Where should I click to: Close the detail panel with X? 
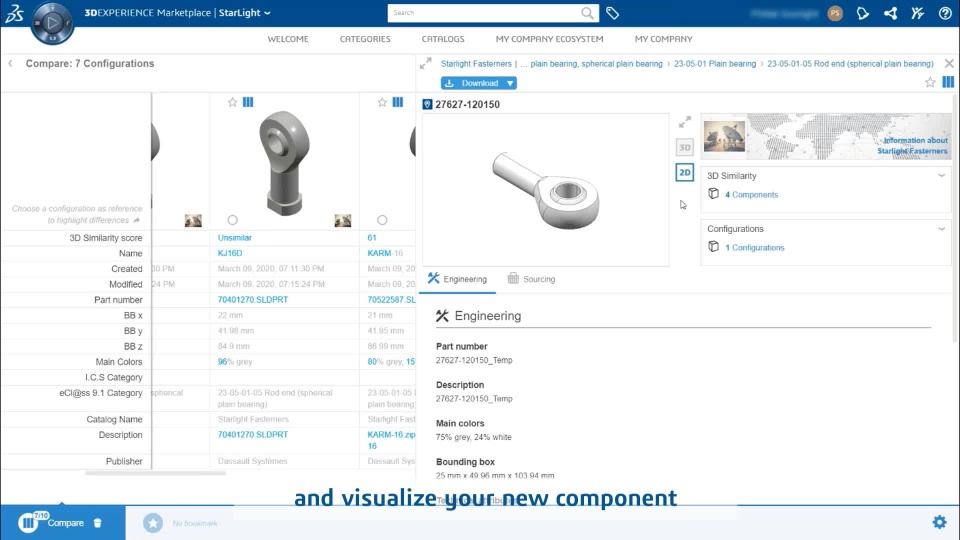(x=948, y=64)
